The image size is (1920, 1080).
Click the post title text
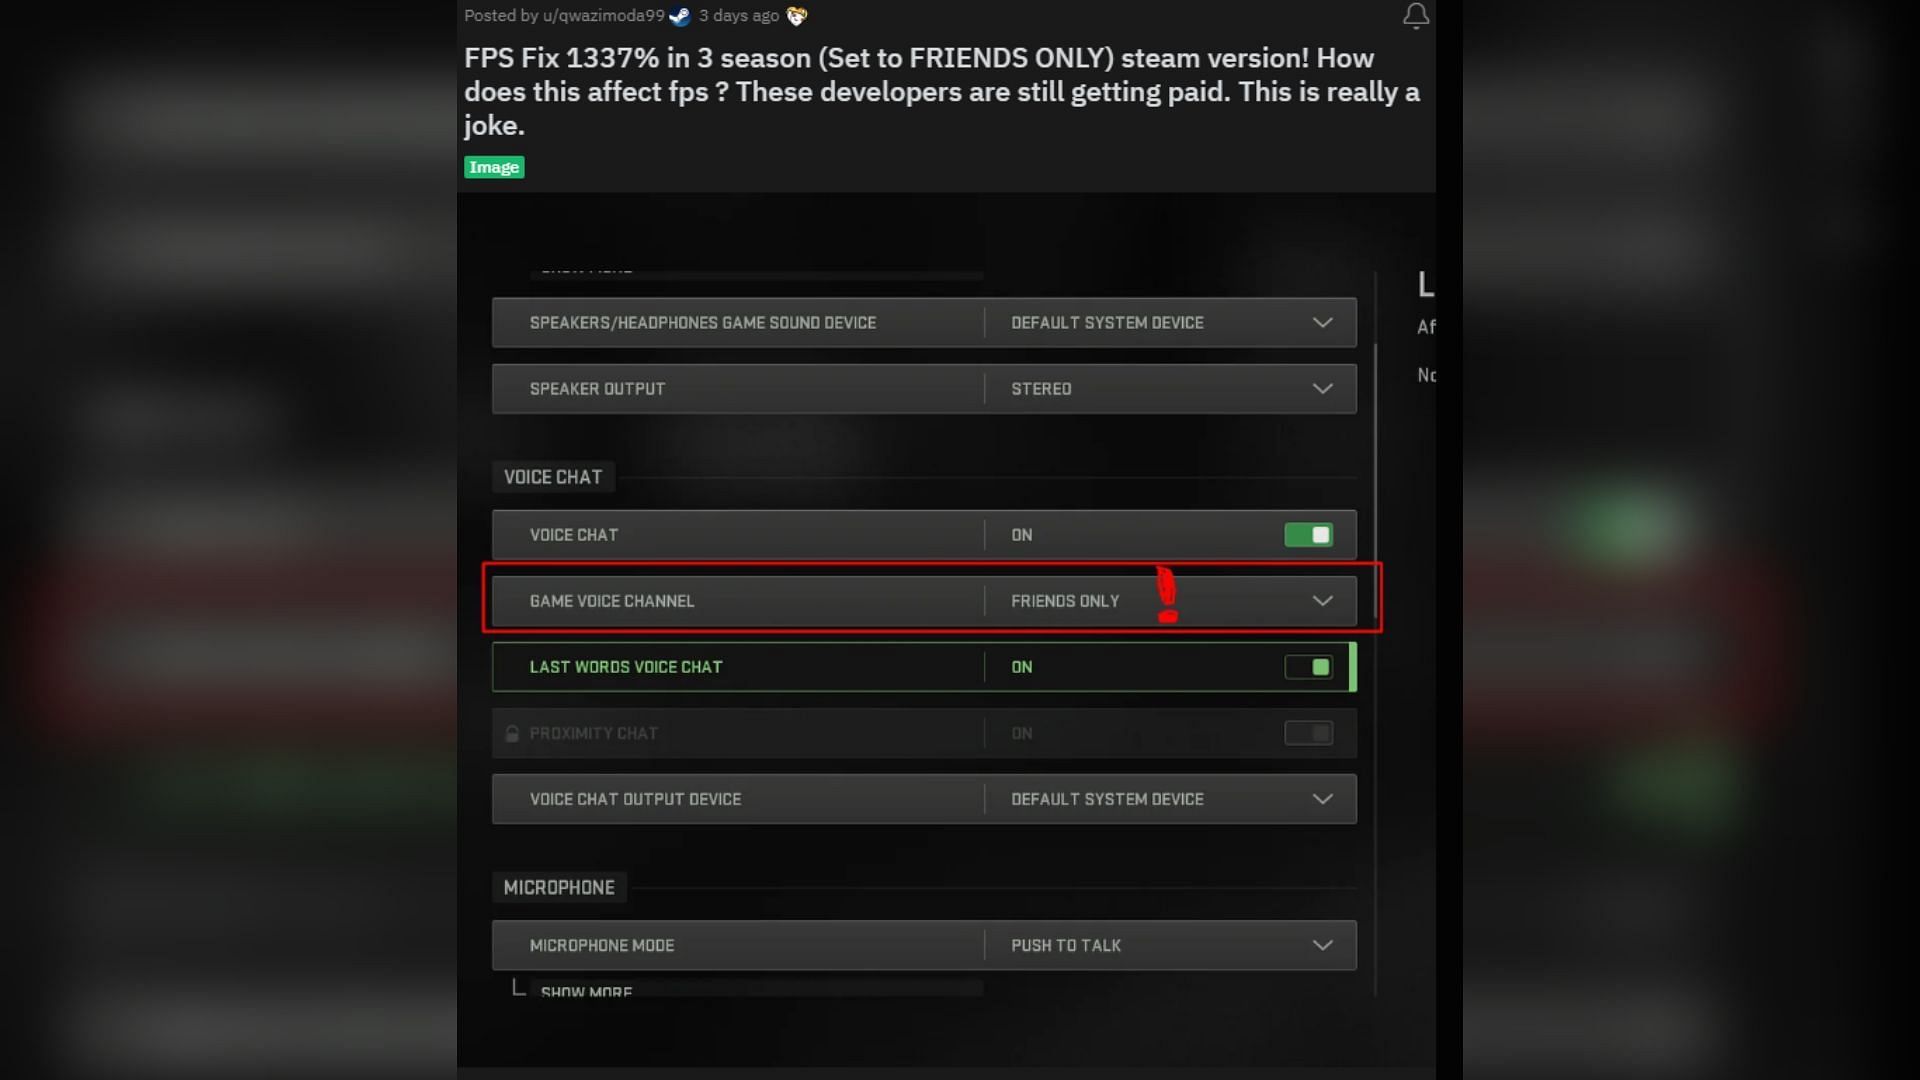click(940, 91)
